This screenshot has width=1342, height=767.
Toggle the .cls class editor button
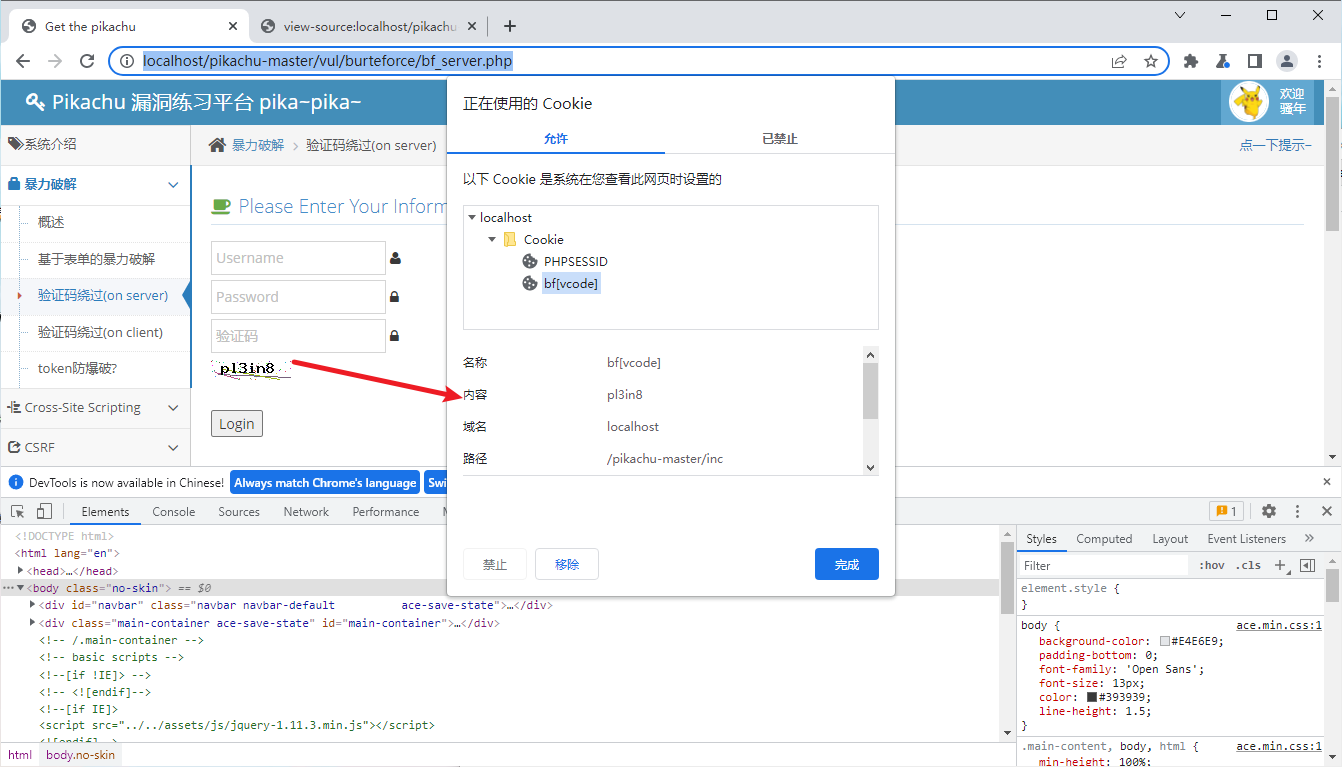point(1248,565)
